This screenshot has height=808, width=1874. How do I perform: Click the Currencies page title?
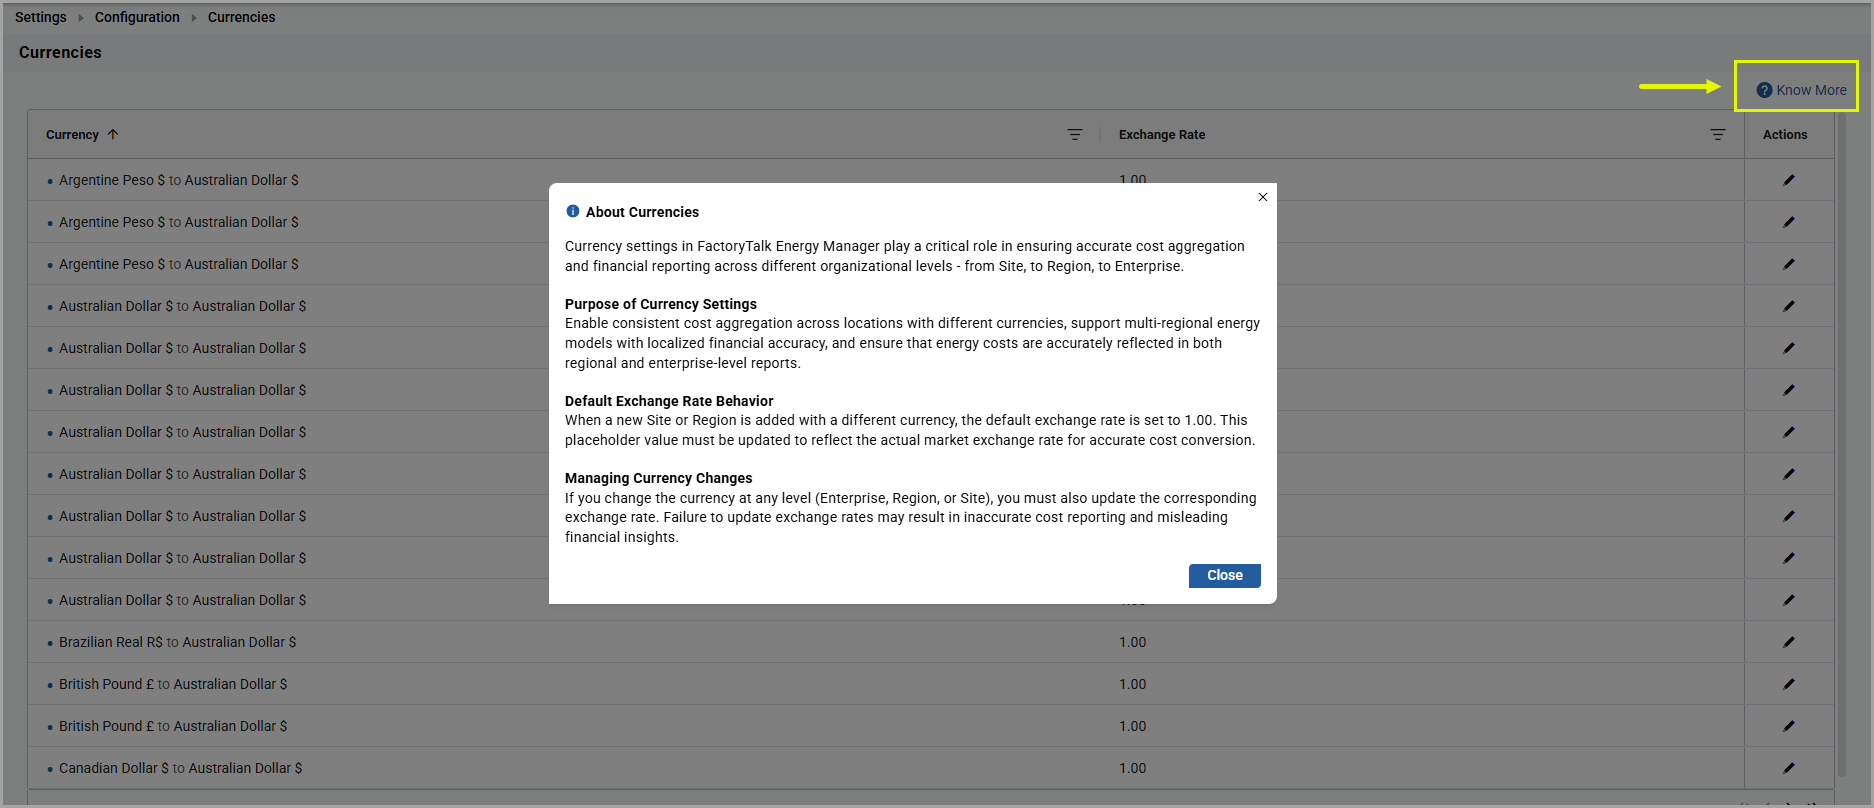(x=60, y=52)
